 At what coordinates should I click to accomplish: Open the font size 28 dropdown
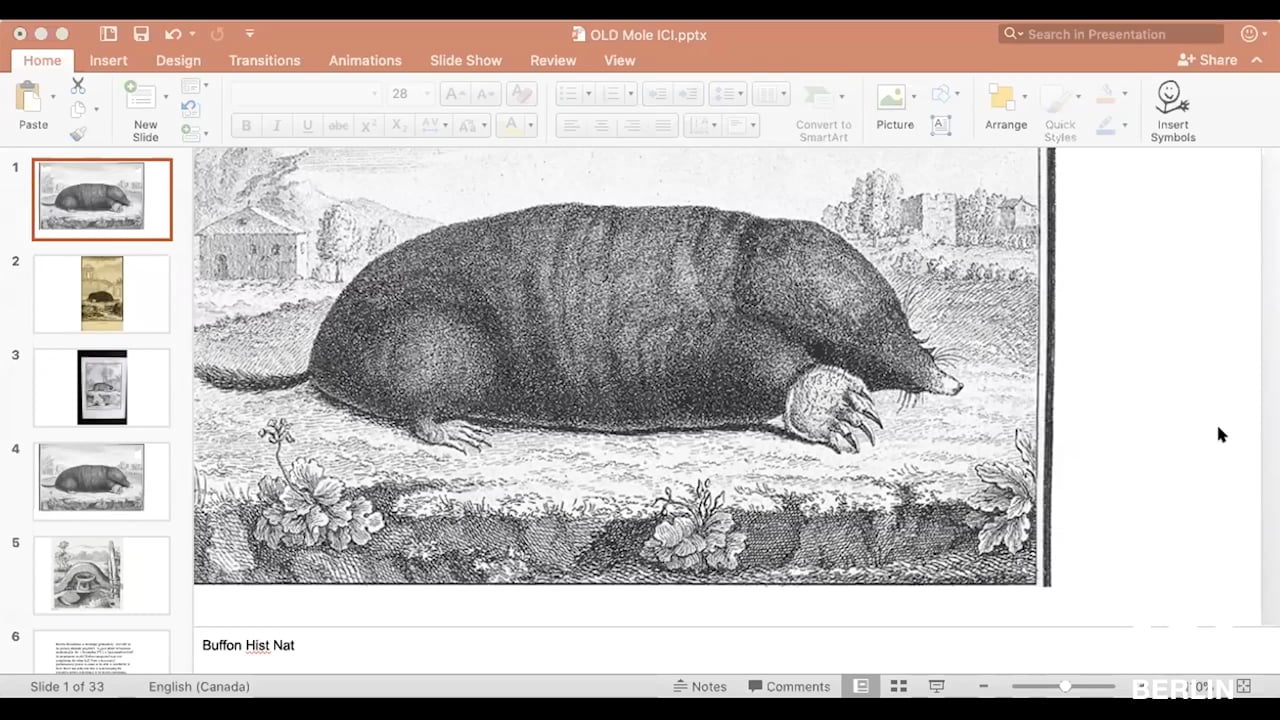pyautogui.click(x=428, y=94)
